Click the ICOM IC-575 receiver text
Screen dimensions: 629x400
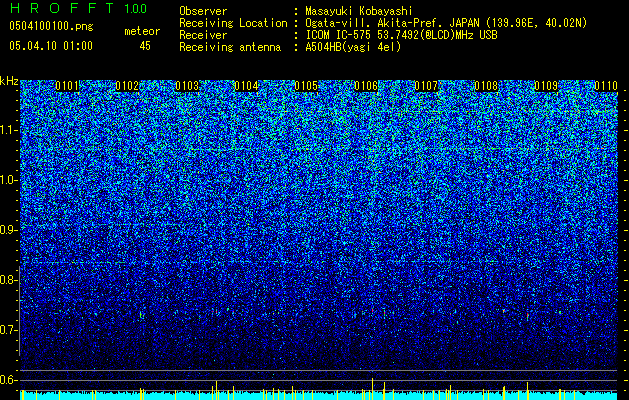(401, 35)
